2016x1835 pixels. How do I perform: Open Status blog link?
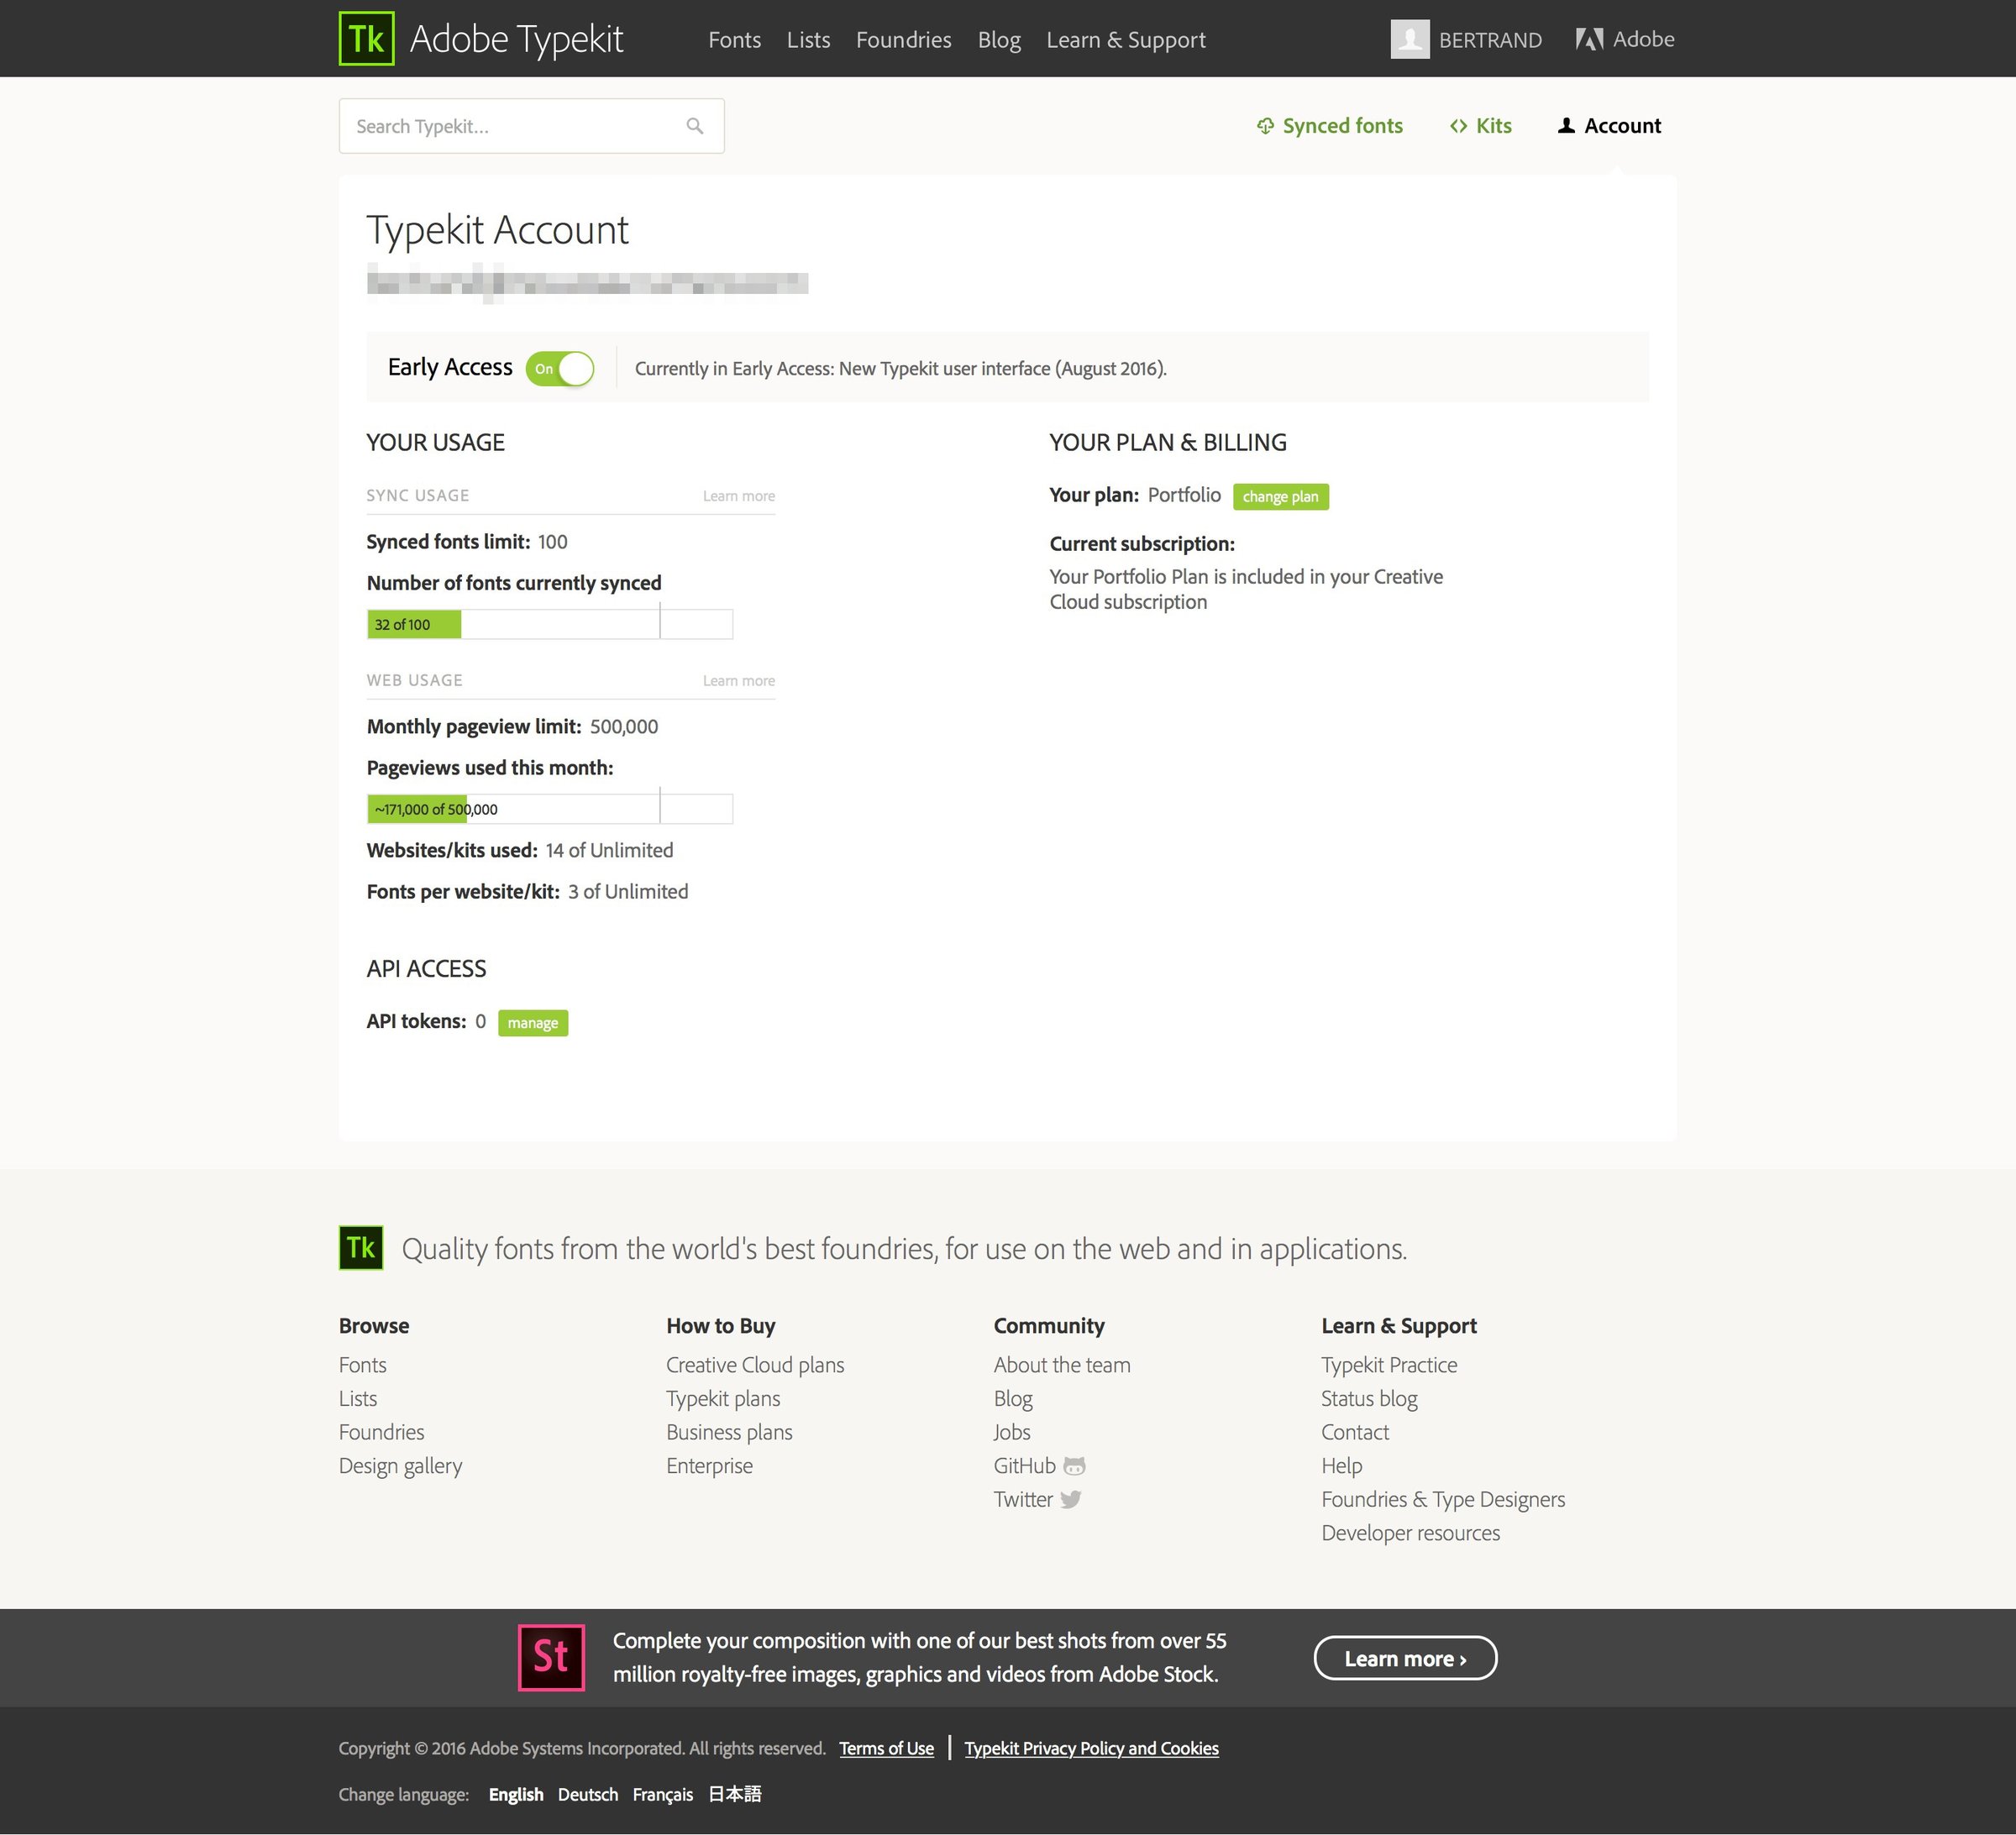pos(1370,1399)
